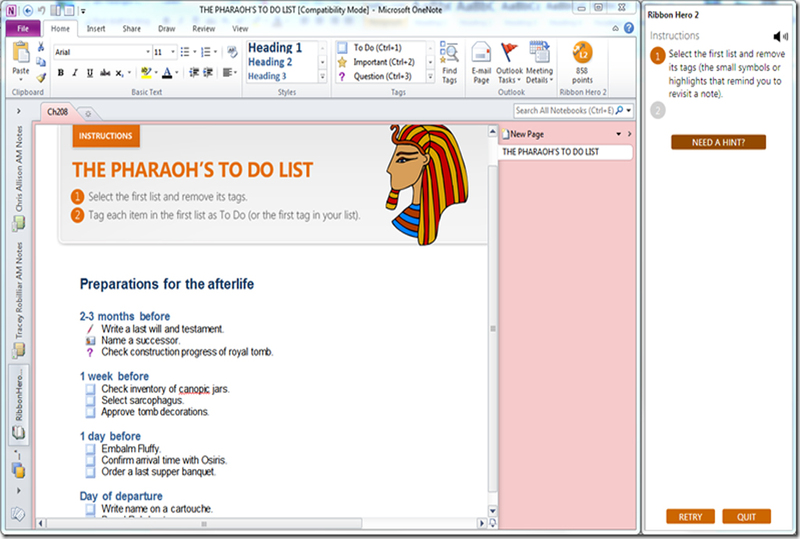
Task: Open the File tab
Action: [23, 29]
